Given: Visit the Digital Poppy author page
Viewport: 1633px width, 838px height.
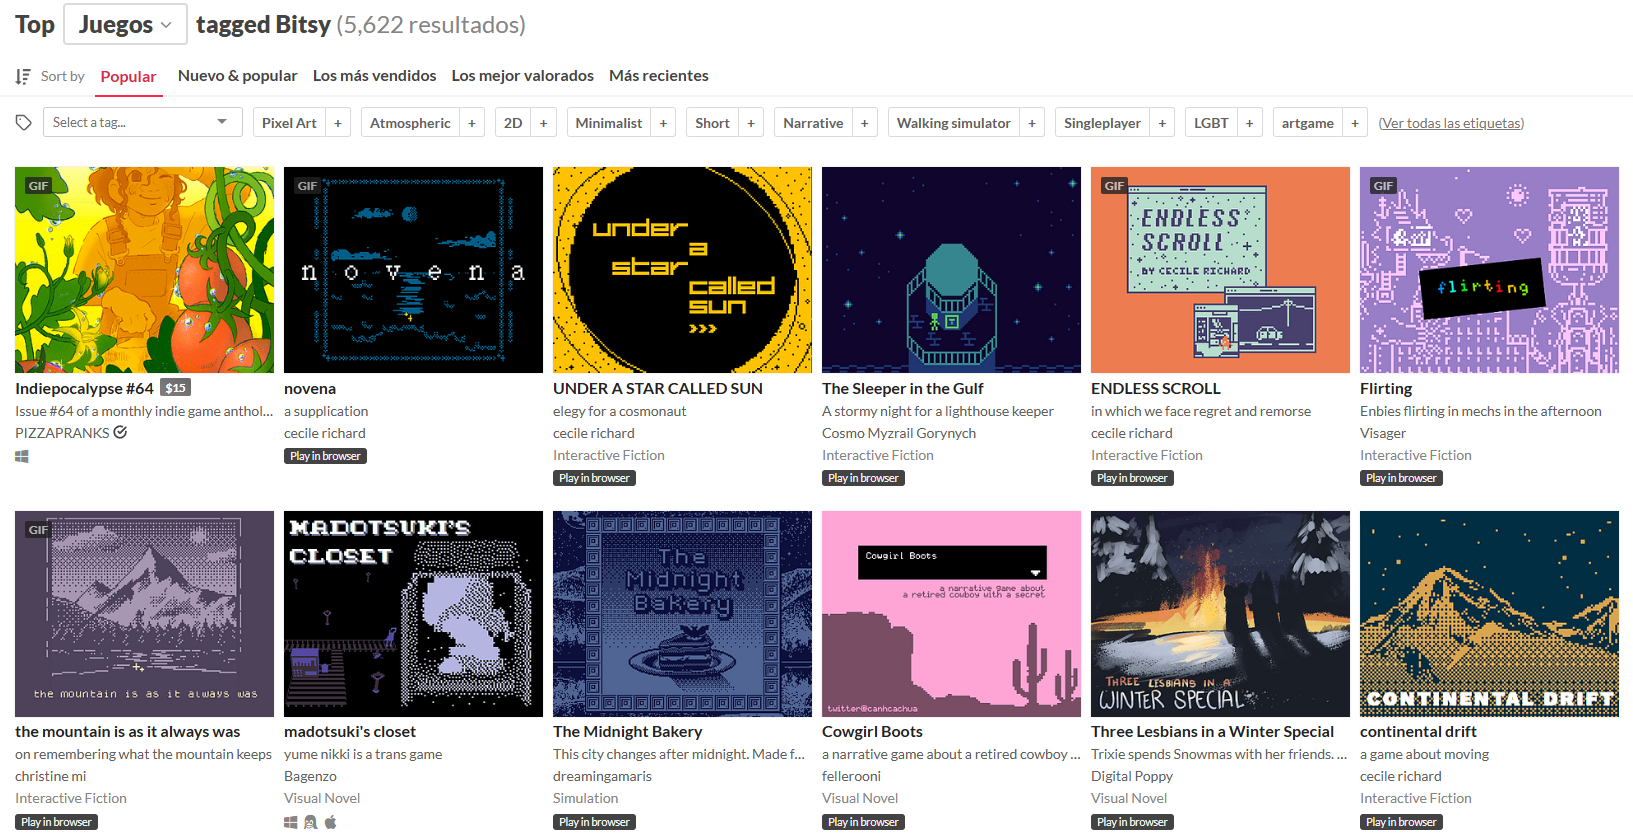Looking at the screenshot, I should tap(1132, 776).
